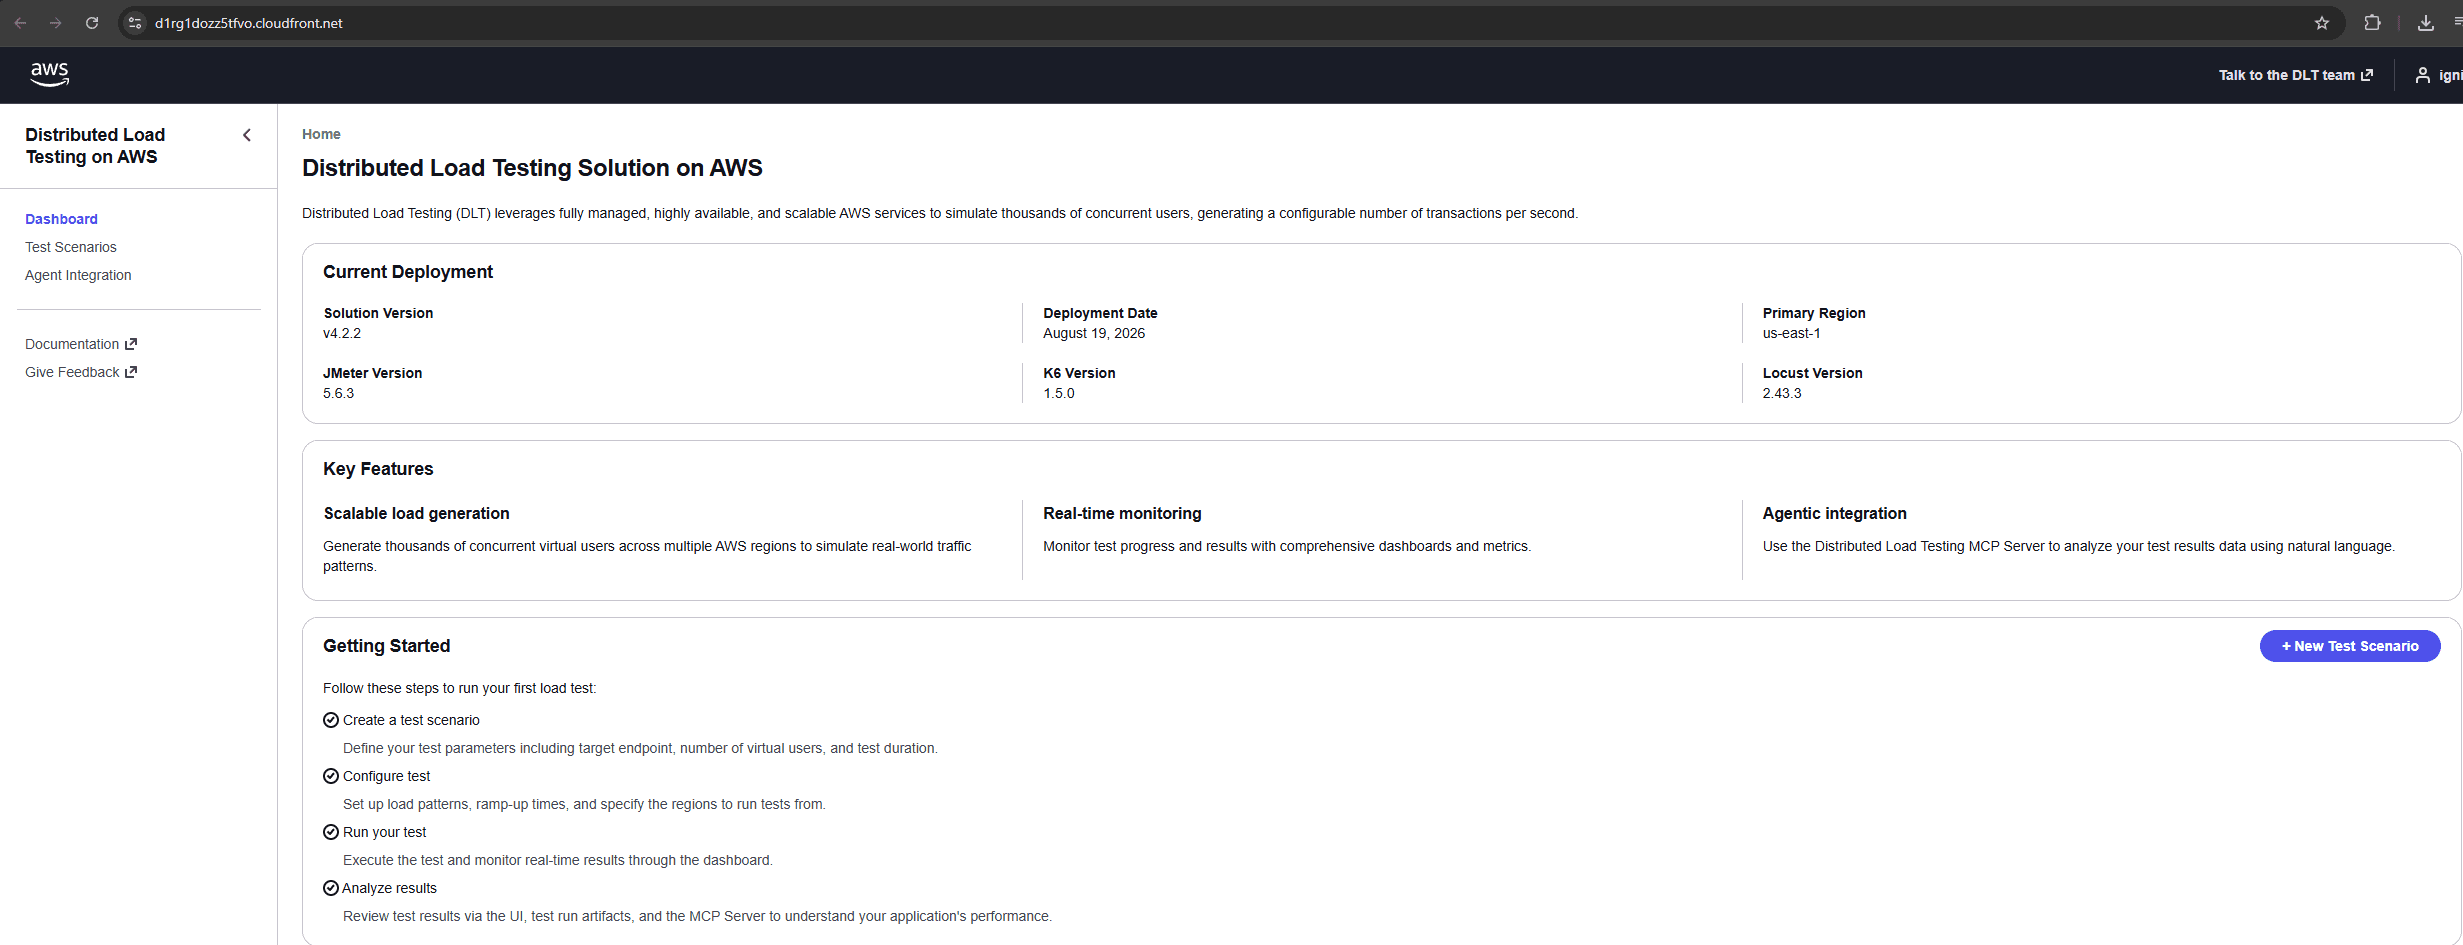The width and height of the screenshot is (2463, 945).
Task: Click the New Test Scenario button
Action: pos(2350,646)
